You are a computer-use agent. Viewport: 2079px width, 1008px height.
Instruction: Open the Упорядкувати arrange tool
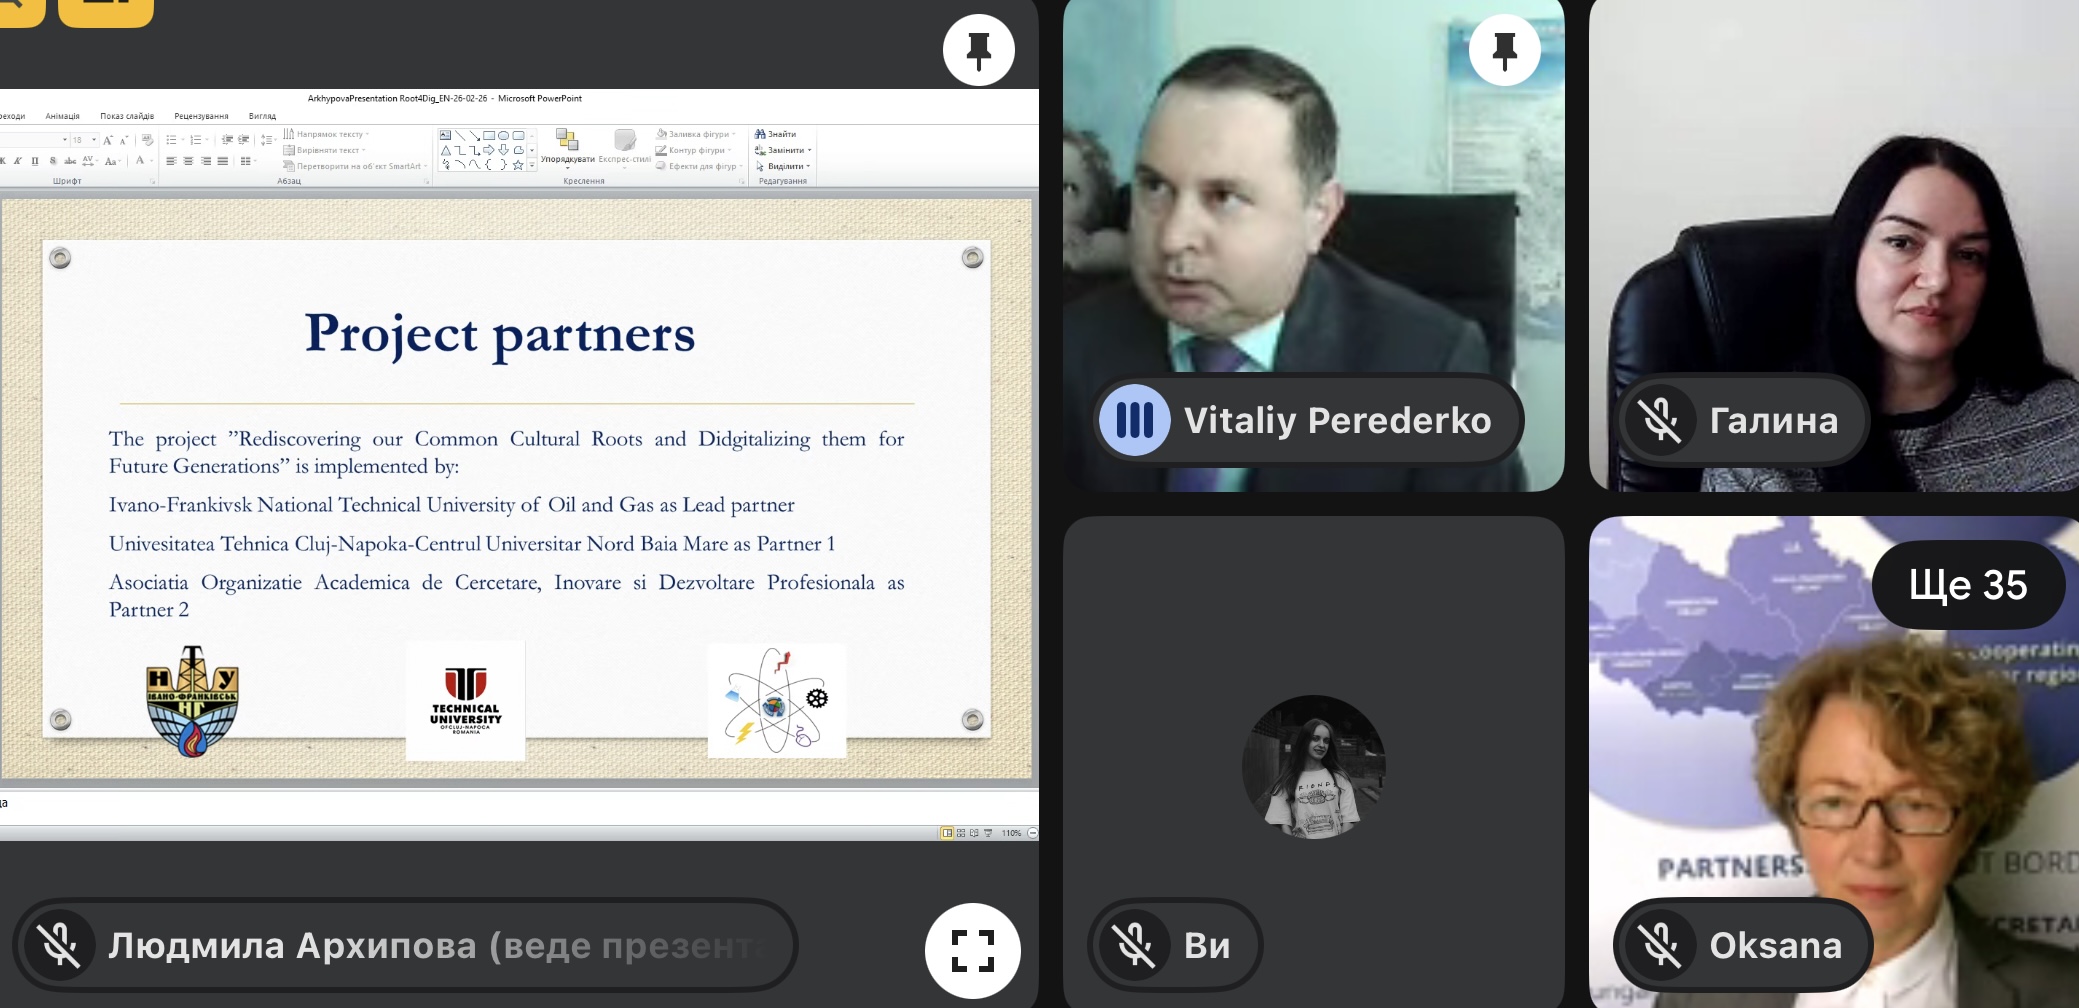(567, 146)
